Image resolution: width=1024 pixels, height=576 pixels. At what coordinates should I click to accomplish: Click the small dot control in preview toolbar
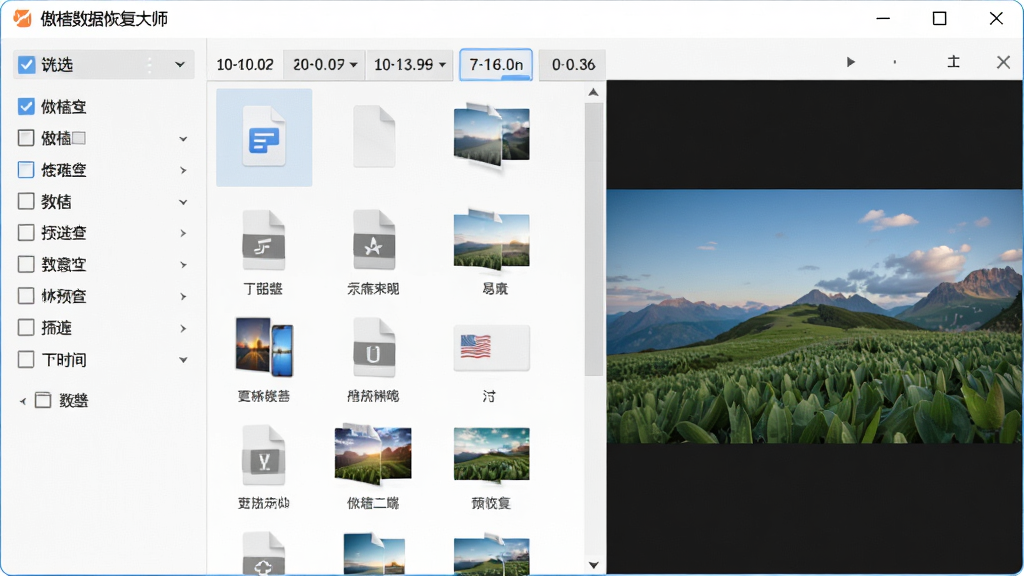(x=895, y=62)
